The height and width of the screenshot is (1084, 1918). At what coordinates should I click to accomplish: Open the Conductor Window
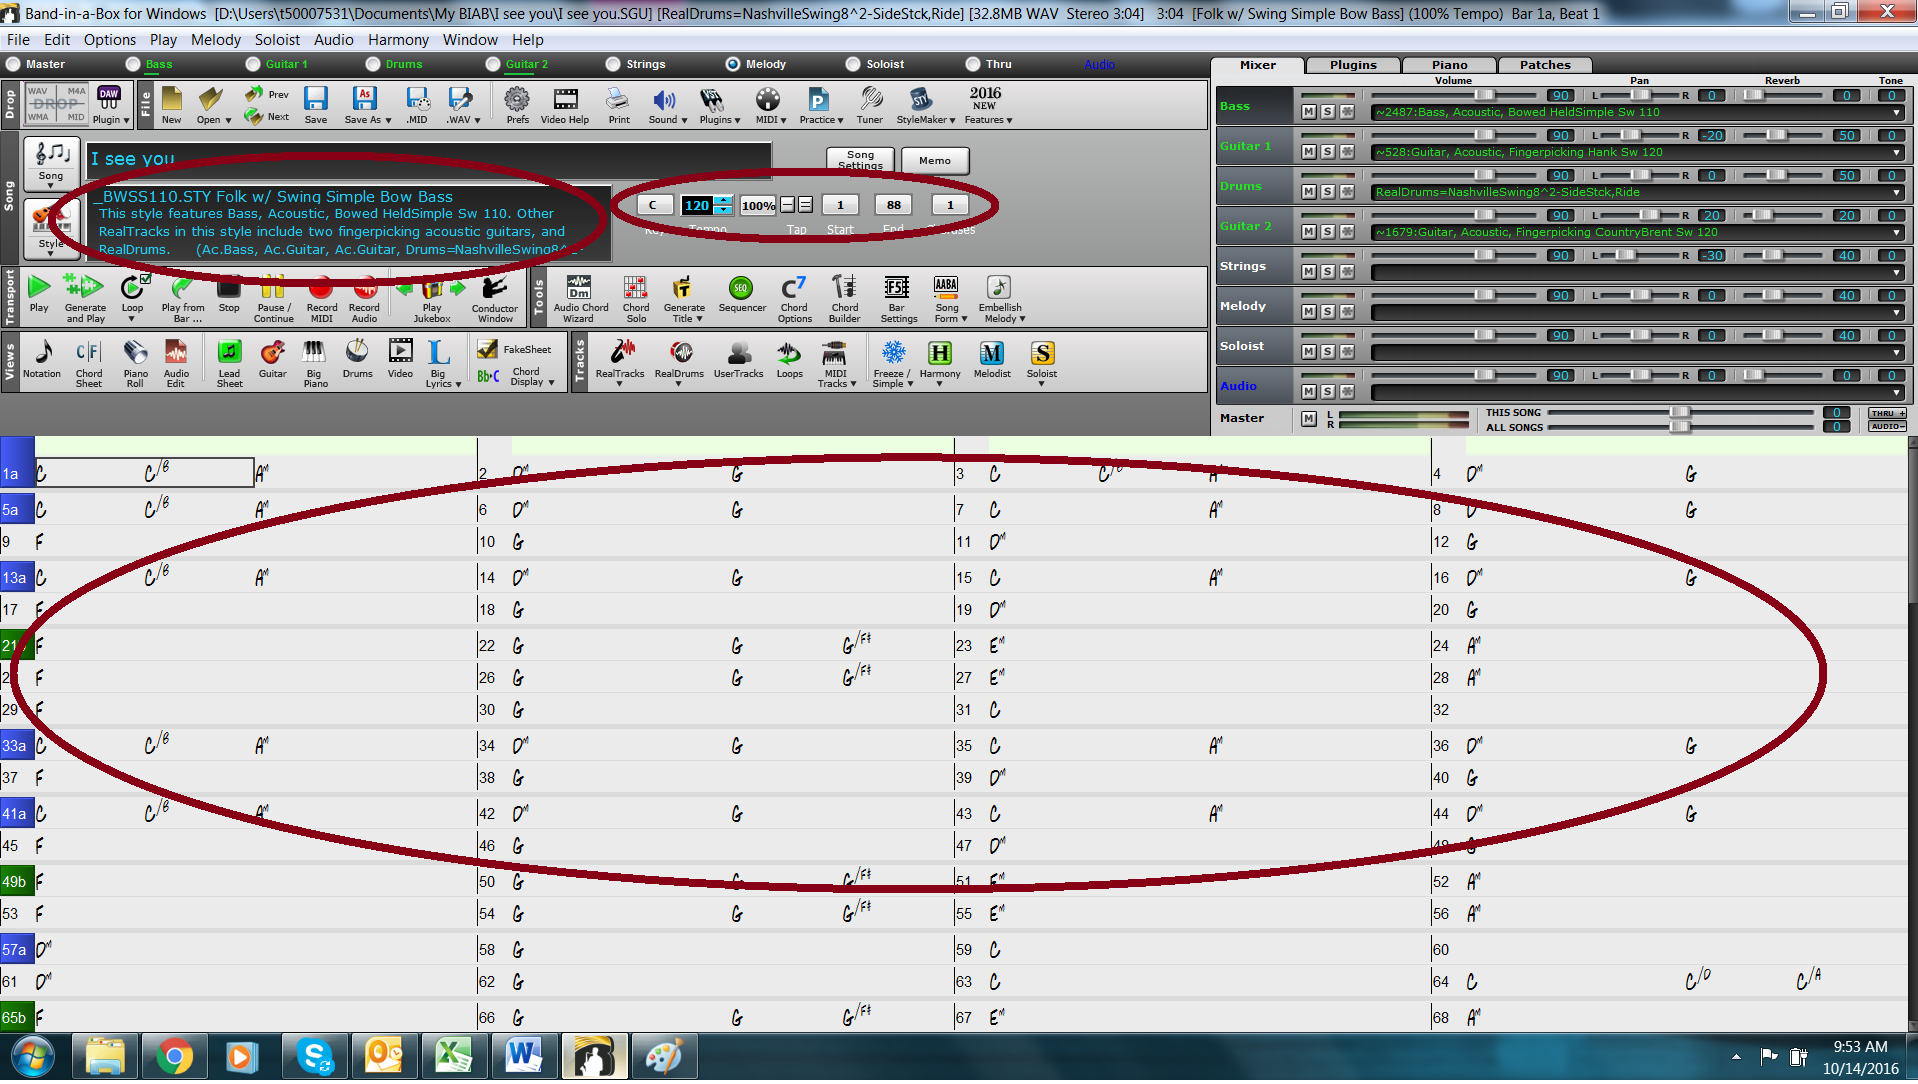click(x=494, y=298)
